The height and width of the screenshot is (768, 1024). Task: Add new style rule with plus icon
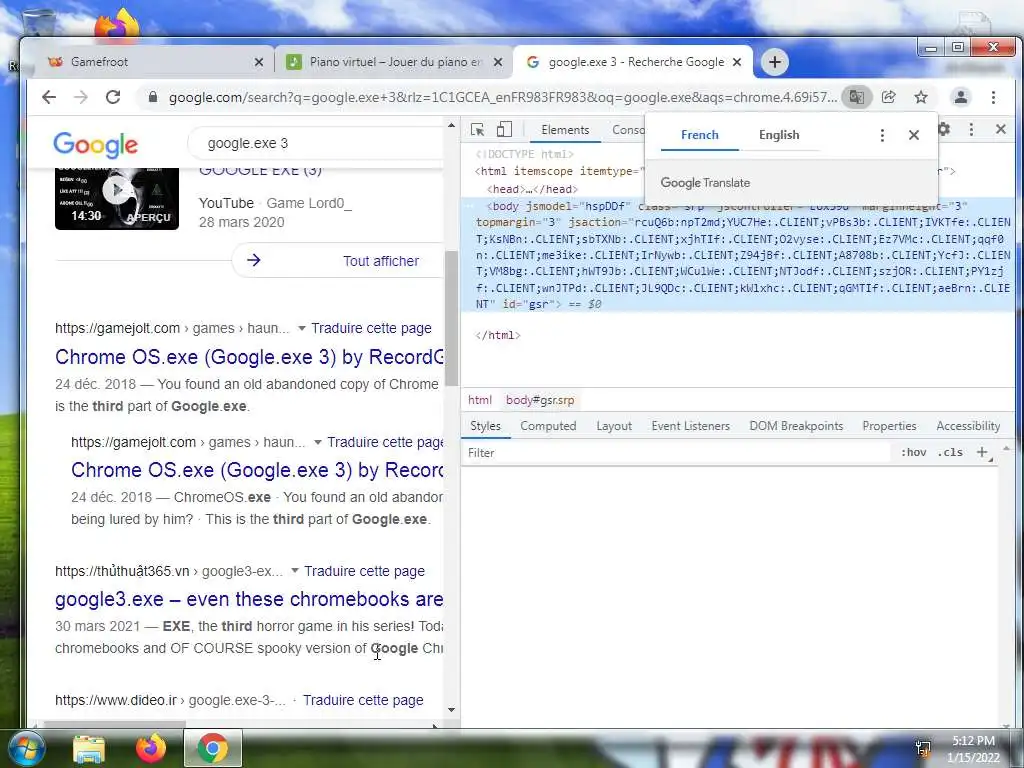pos(982,452)
